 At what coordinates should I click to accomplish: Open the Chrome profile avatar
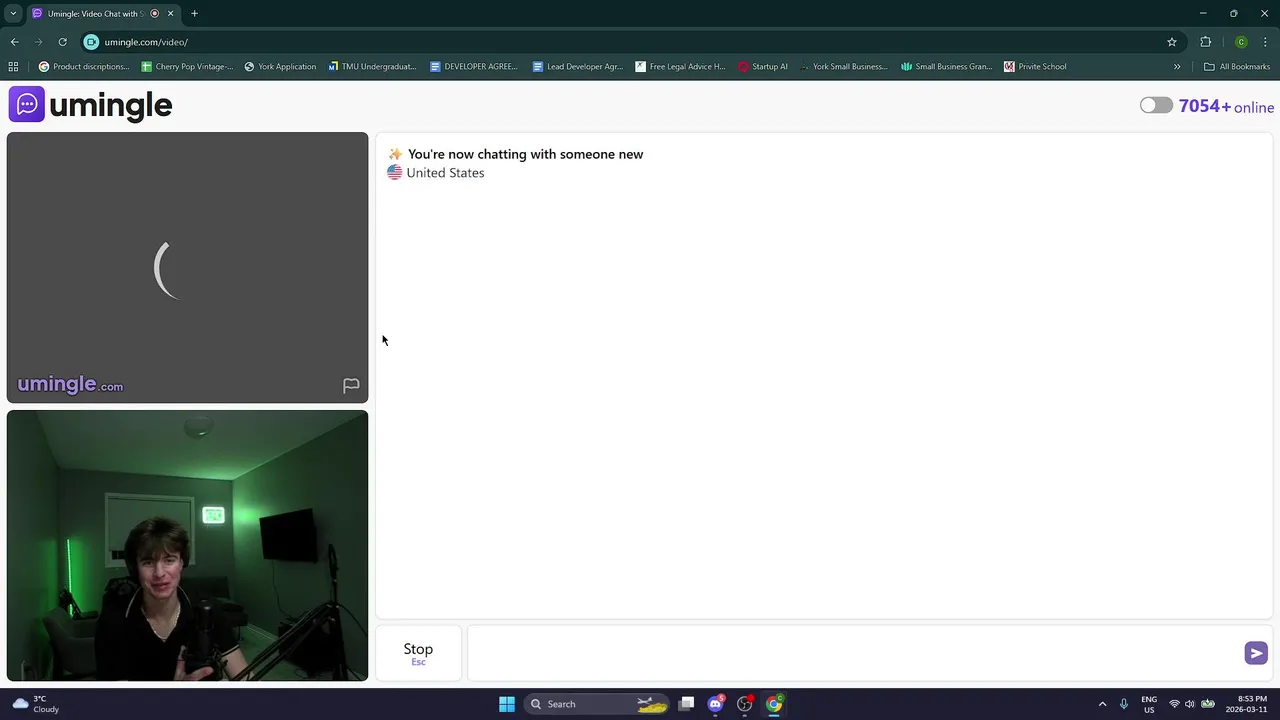[x=1241, y=42]
